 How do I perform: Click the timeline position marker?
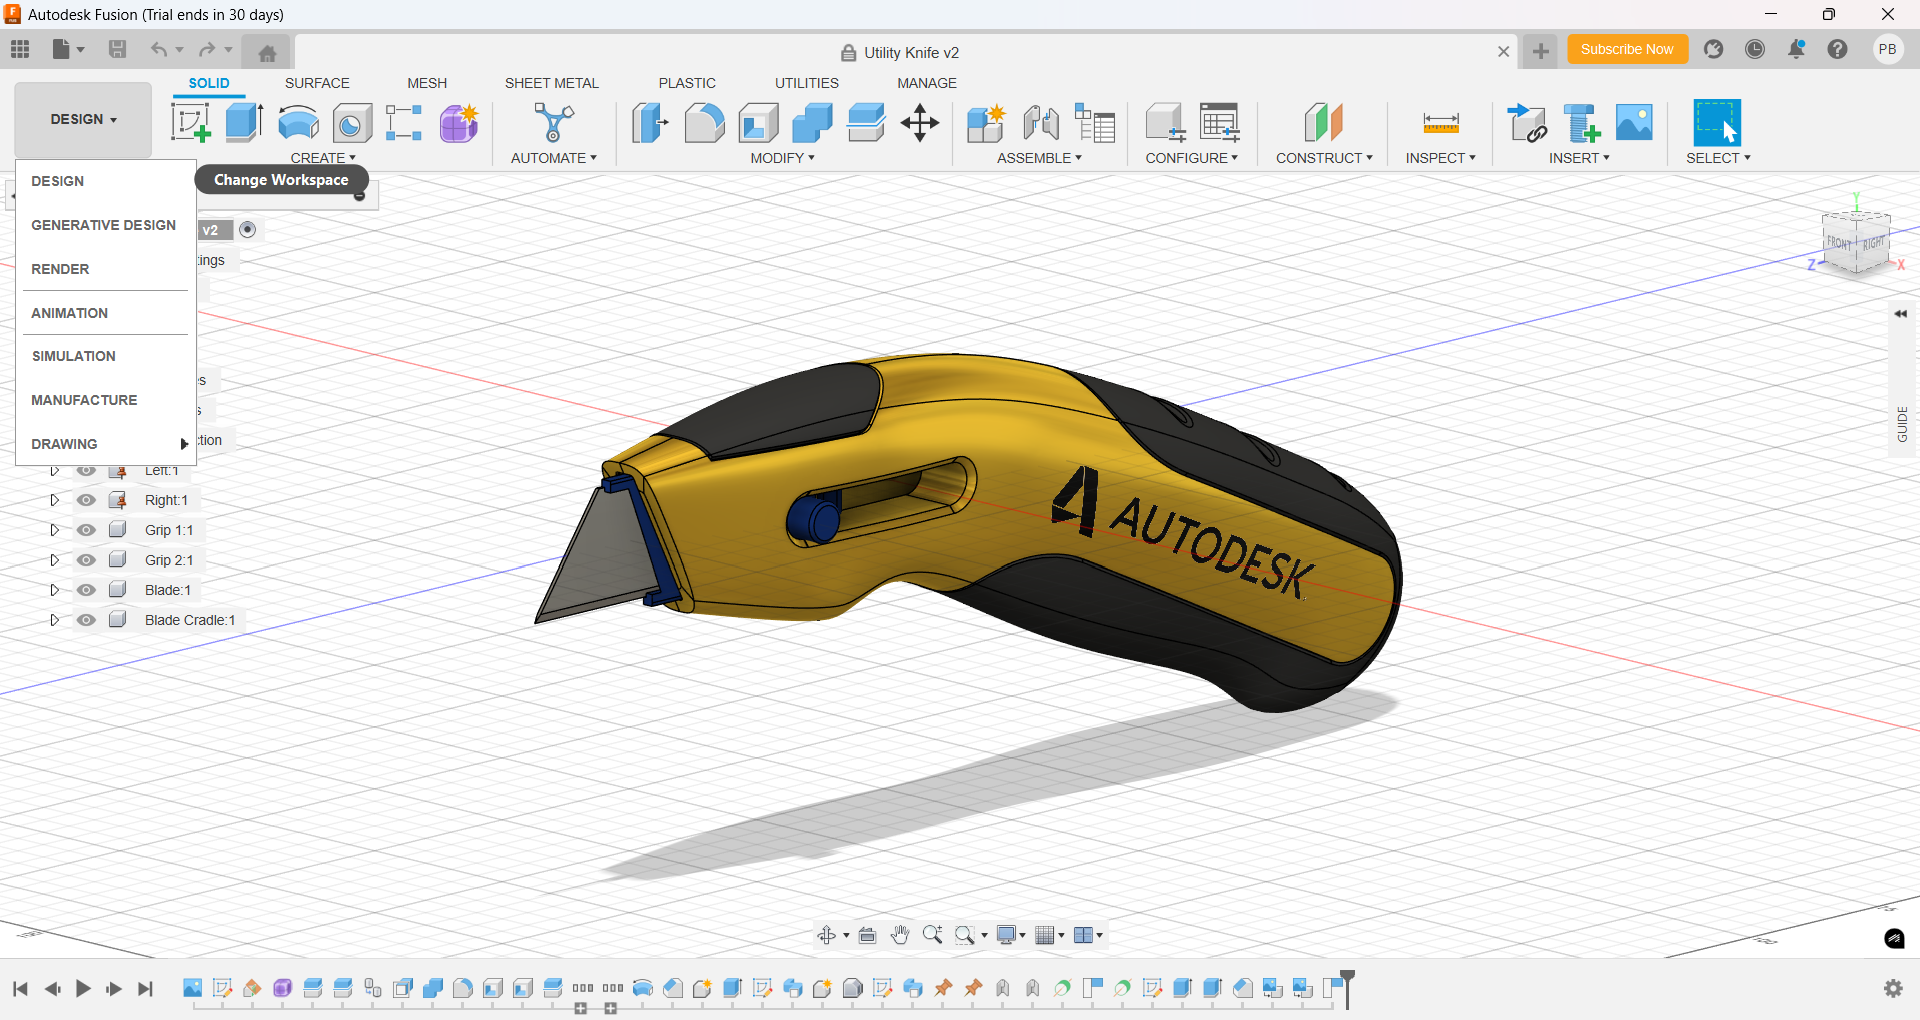point(1347,988)
